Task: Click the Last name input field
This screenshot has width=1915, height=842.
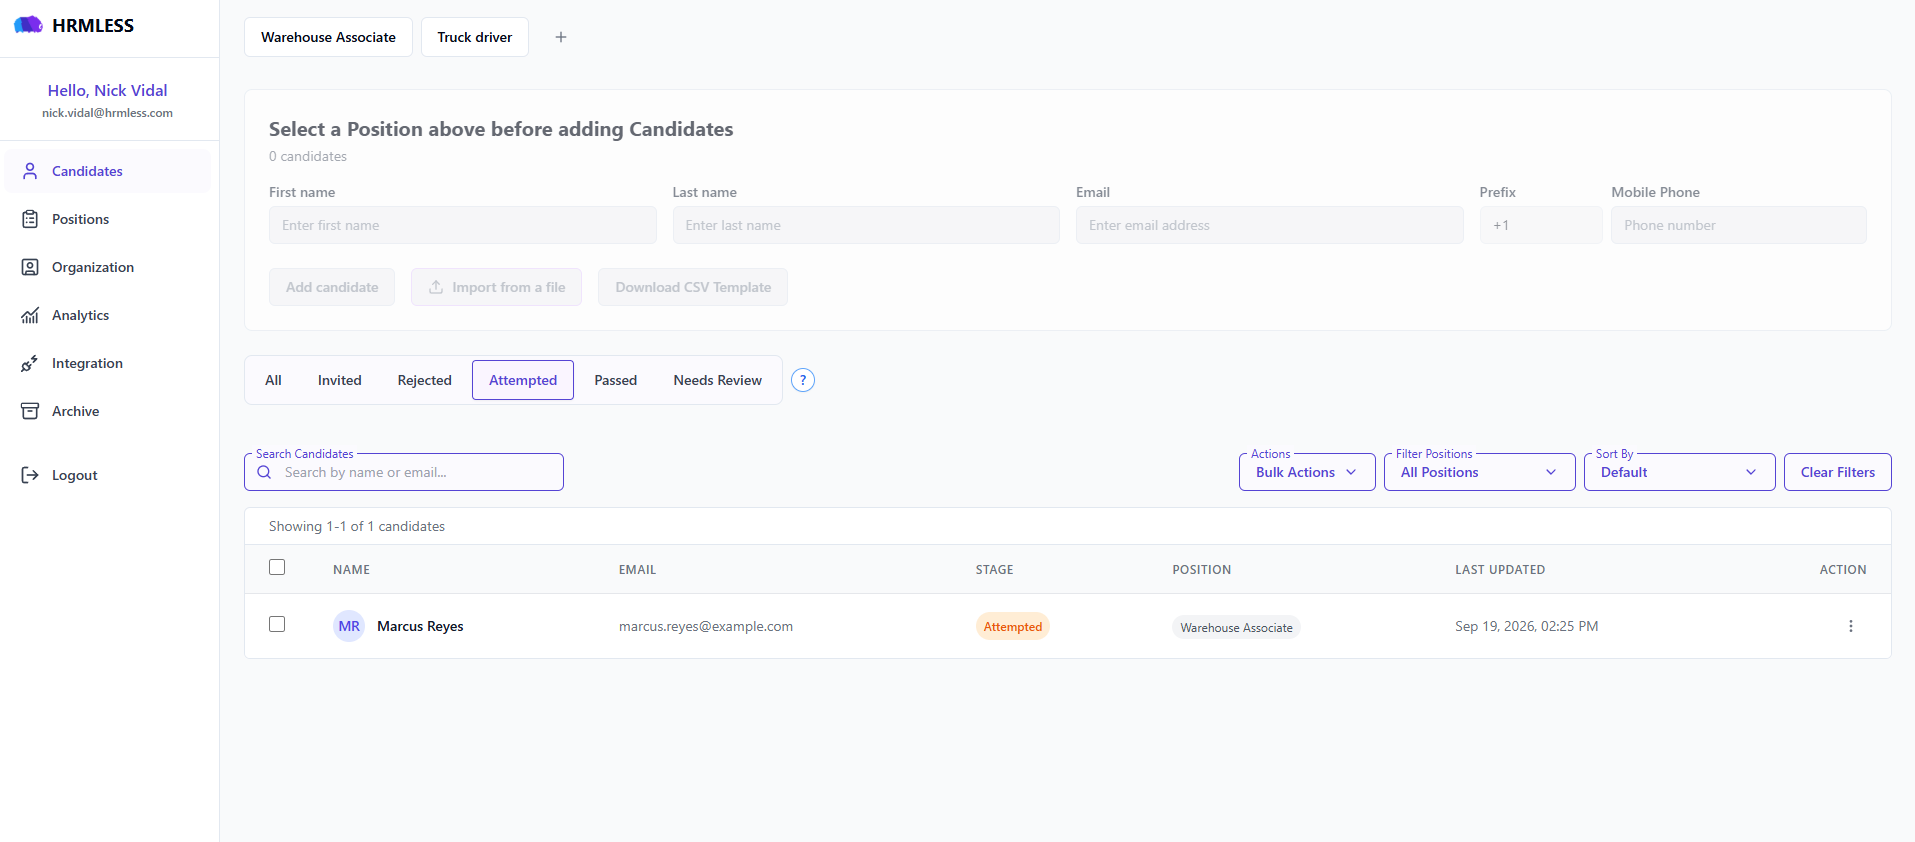Action: (x=866, y=225)
